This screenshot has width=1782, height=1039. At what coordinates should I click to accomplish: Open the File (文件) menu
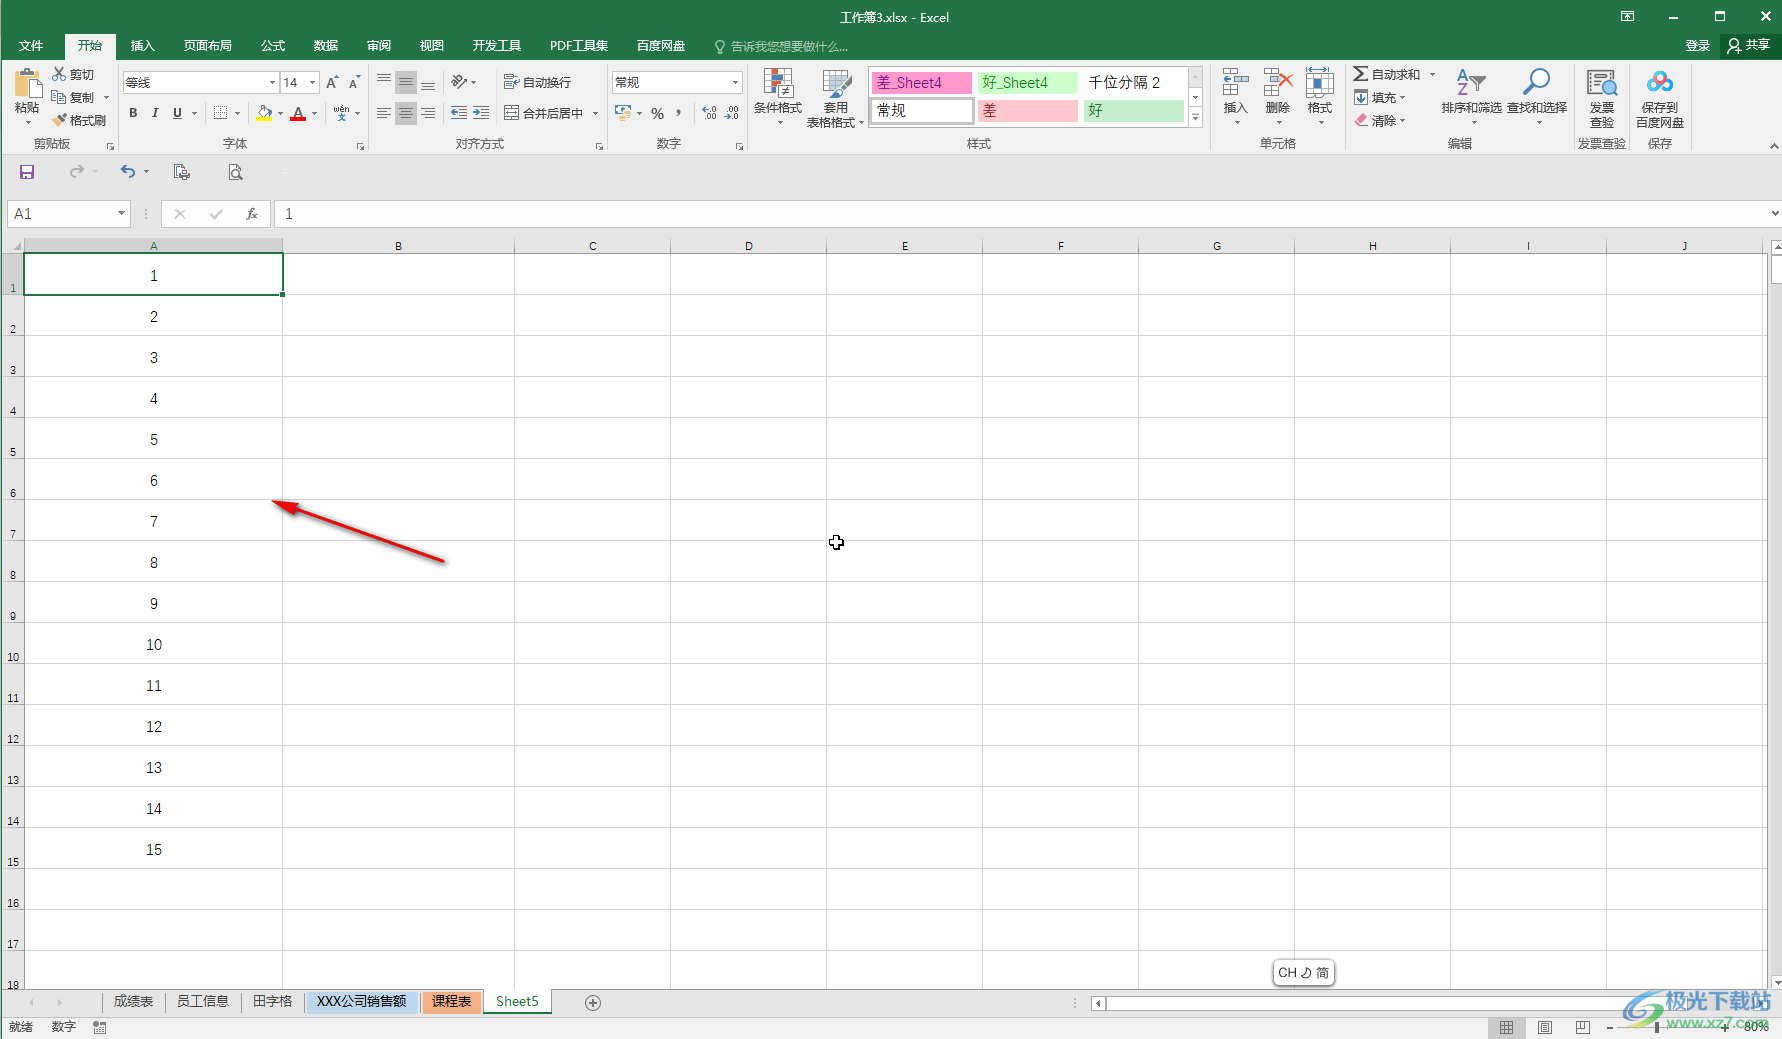click(31, 46)
